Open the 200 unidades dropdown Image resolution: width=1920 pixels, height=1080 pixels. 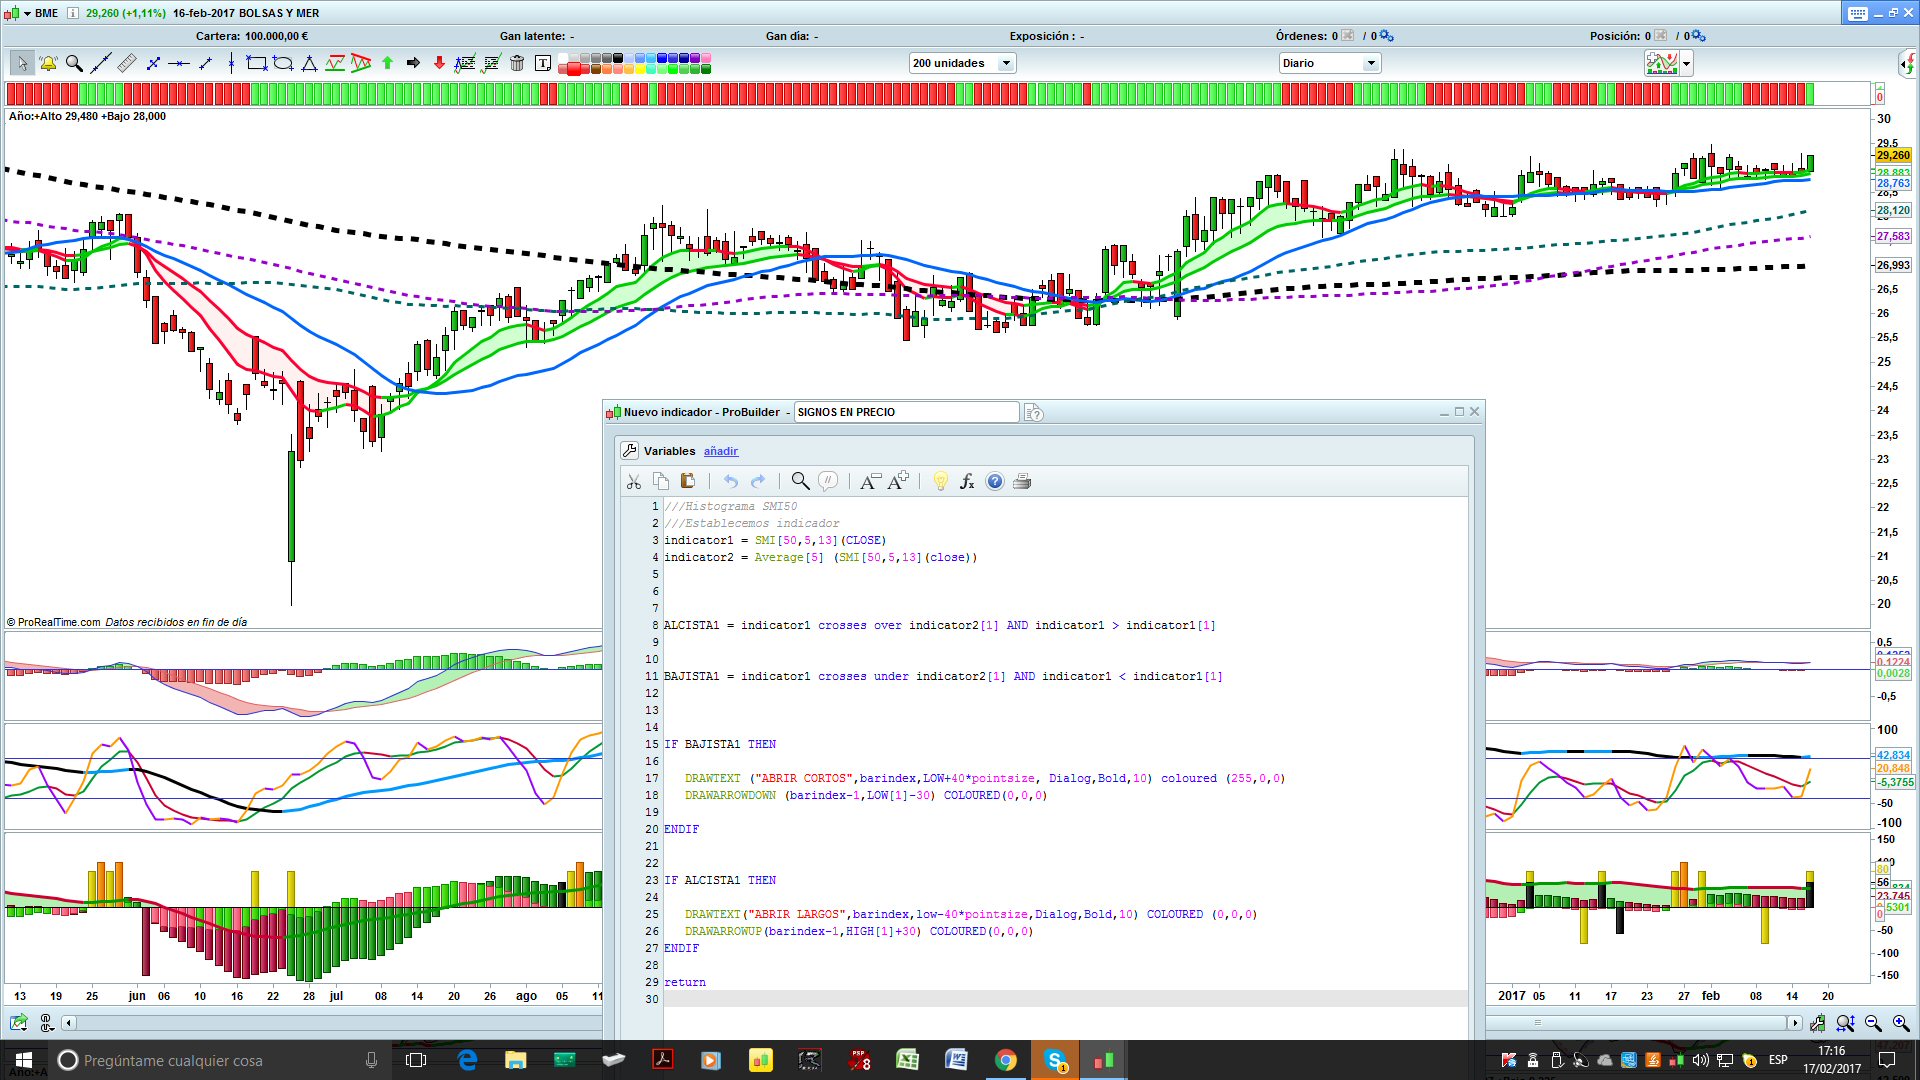point(1006,63)
